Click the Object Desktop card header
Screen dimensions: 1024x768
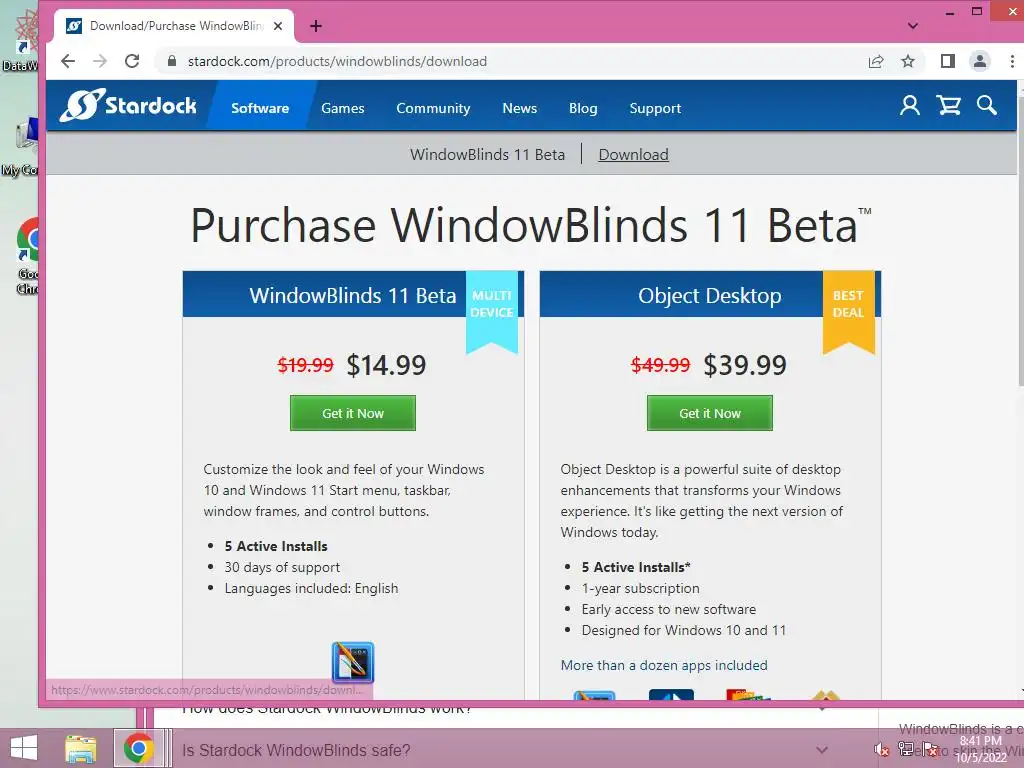710,295
